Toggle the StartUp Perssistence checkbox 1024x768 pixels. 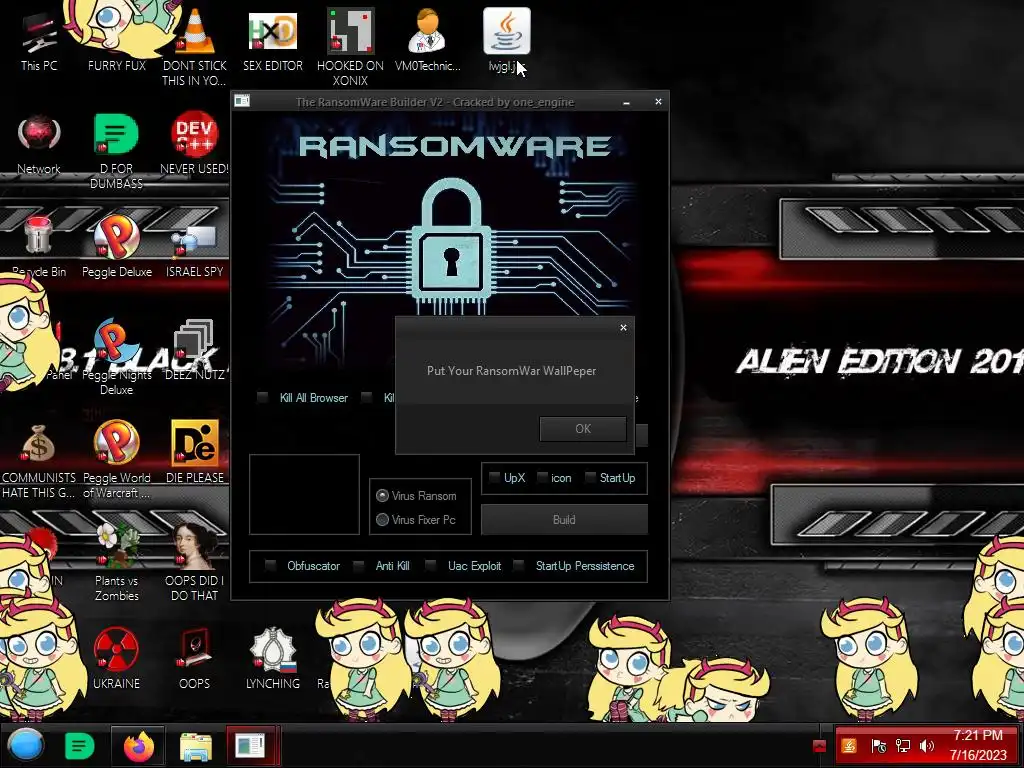coord(519,566)
